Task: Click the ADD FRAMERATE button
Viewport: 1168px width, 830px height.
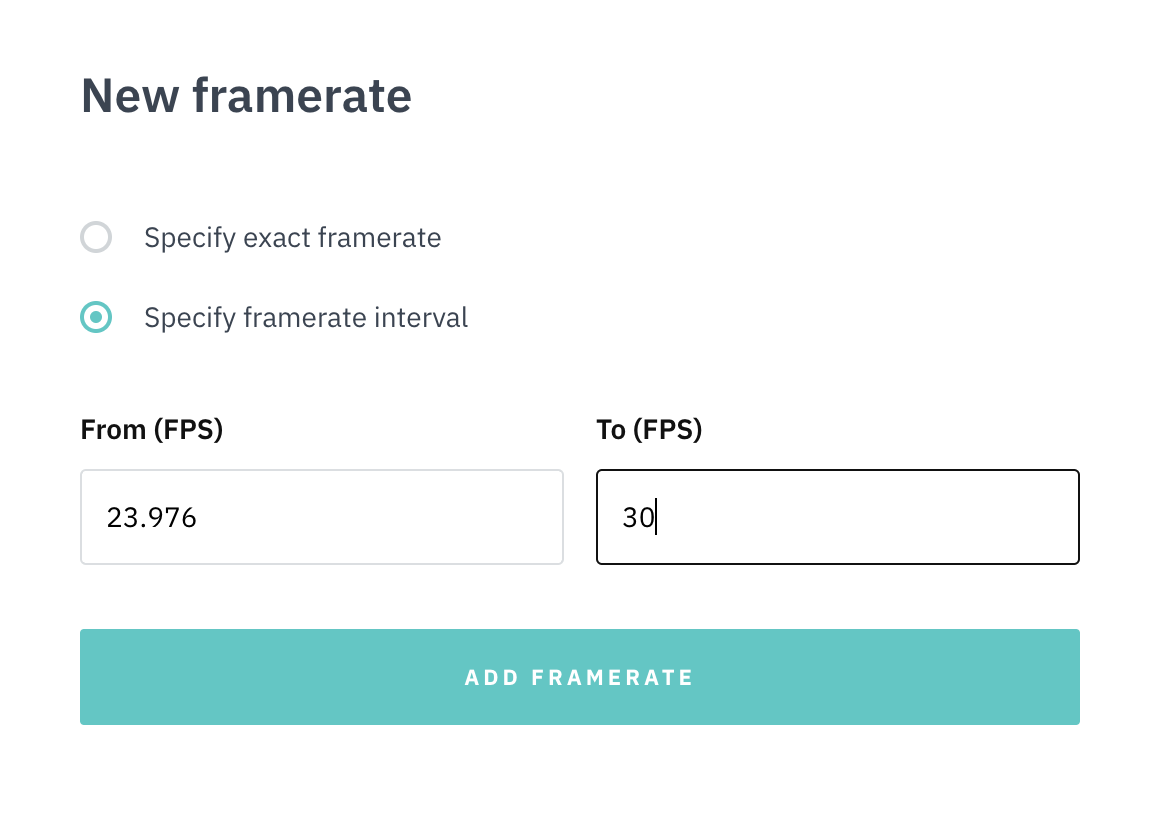Action: (x=579, y=677)
